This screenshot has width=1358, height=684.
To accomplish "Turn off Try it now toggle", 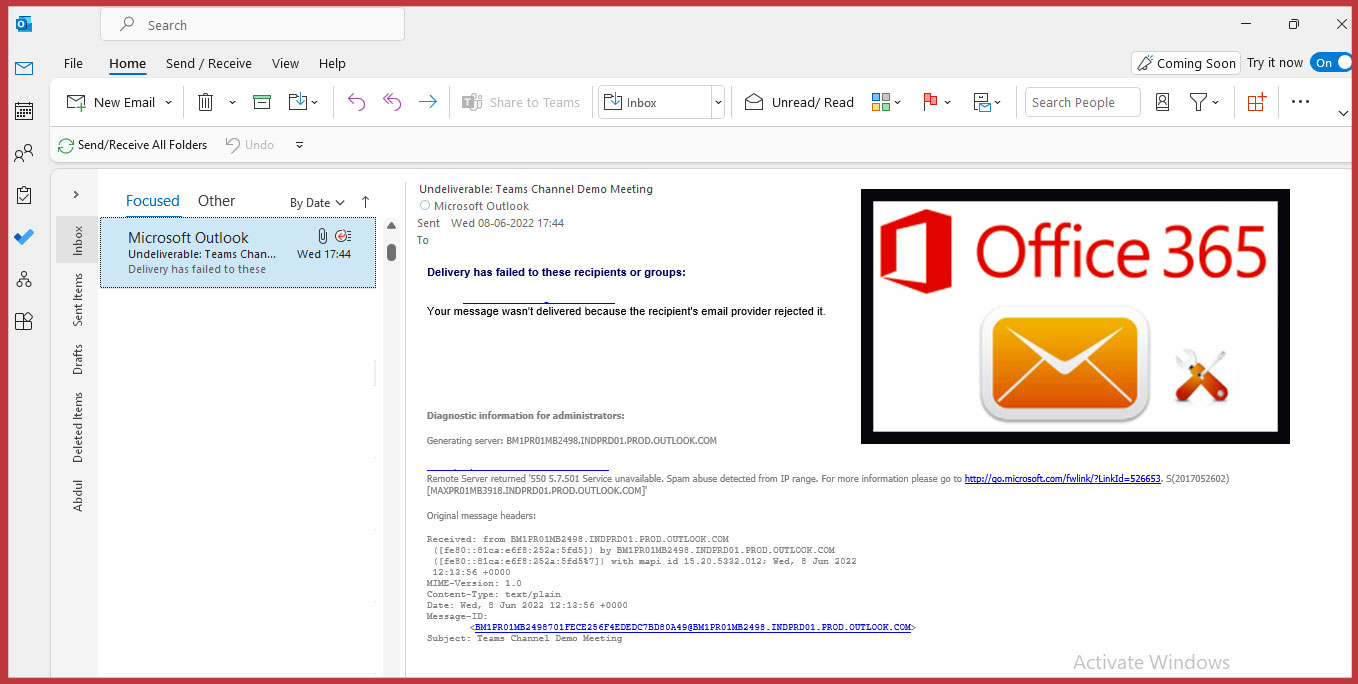I will [1331, 63].
